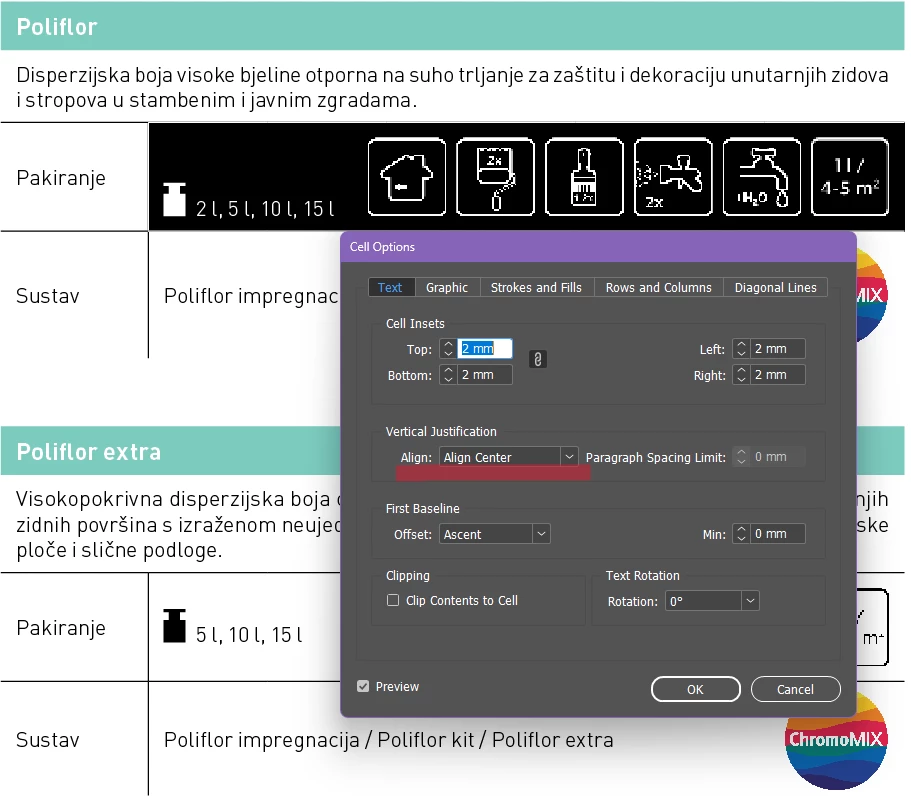Click the canister icon beside 5 l, 10 l, 15 l
The image size is (911, 808).
pyautogui.click(x=174, y=626)
